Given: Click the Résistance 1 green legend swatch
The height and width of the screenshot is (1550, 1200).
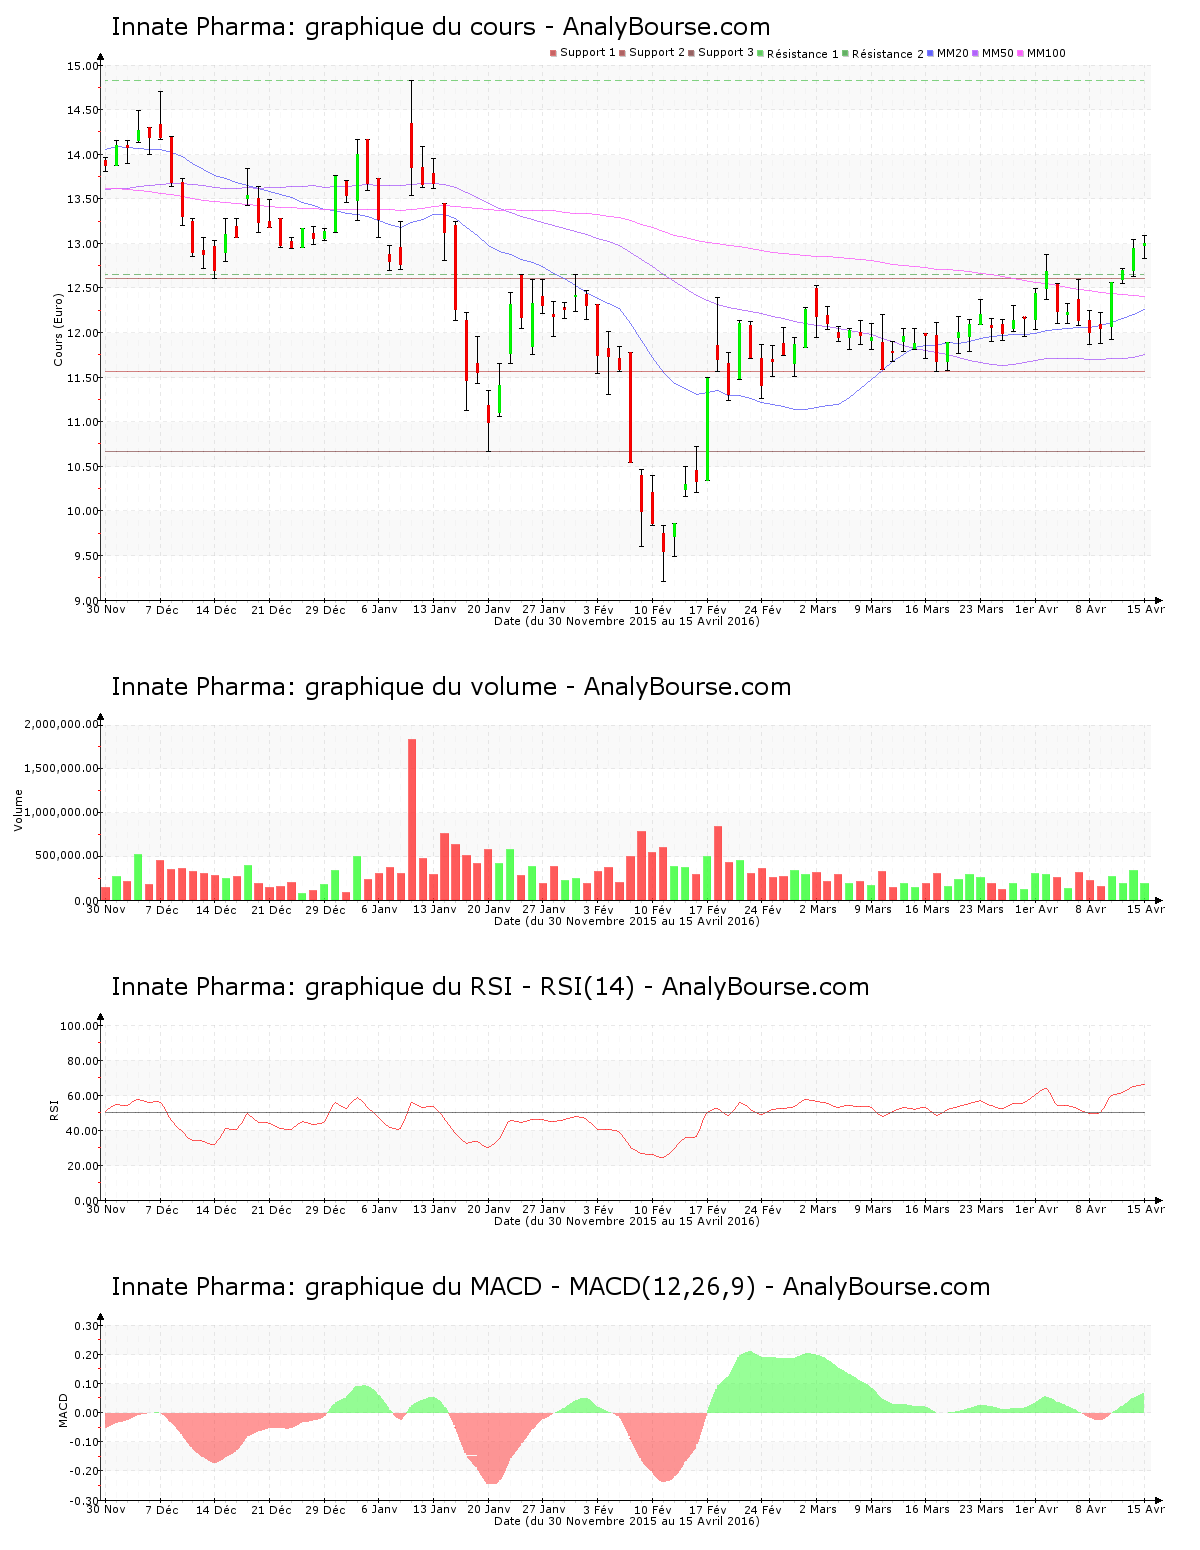Looking at the screenshot, I should (761, 53).
